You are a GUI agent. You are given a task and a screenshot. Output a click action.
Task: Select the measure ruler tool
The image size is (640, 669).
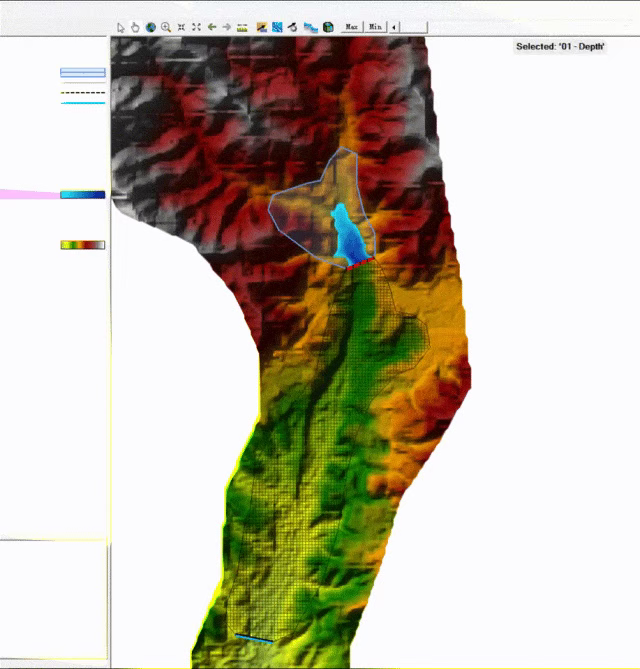click(242, 27)
